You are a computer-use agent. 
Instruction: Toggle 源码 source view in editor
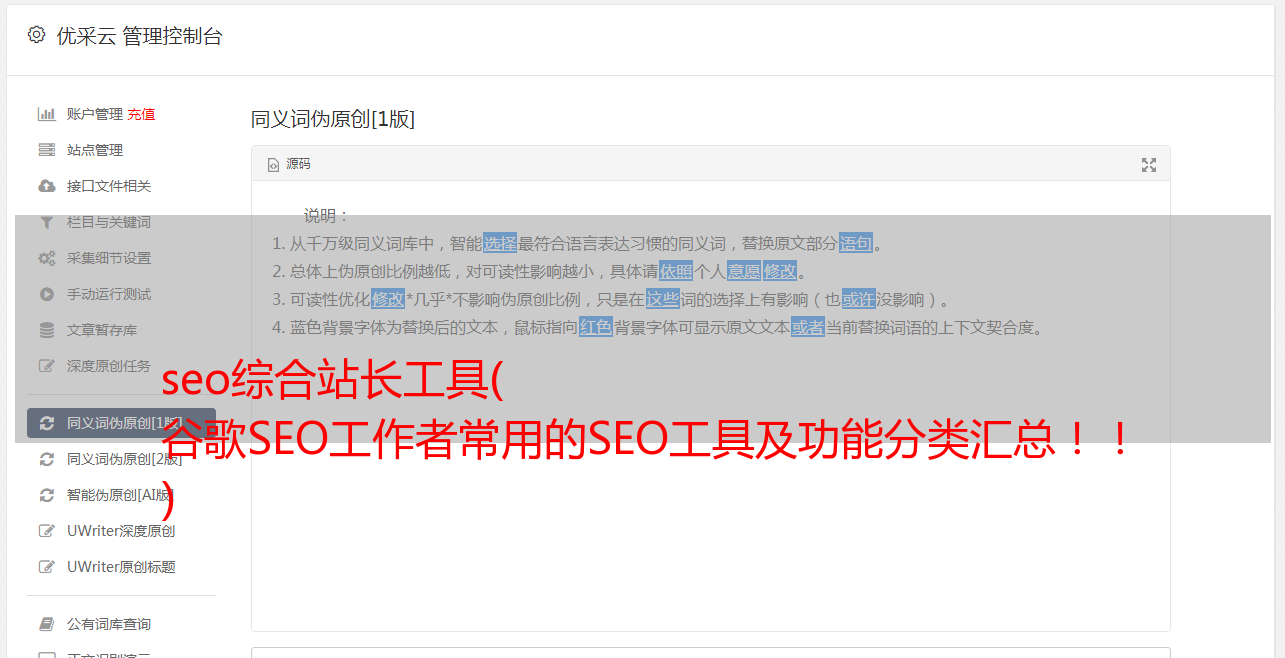pyautogui.click(x=289, y=164)
